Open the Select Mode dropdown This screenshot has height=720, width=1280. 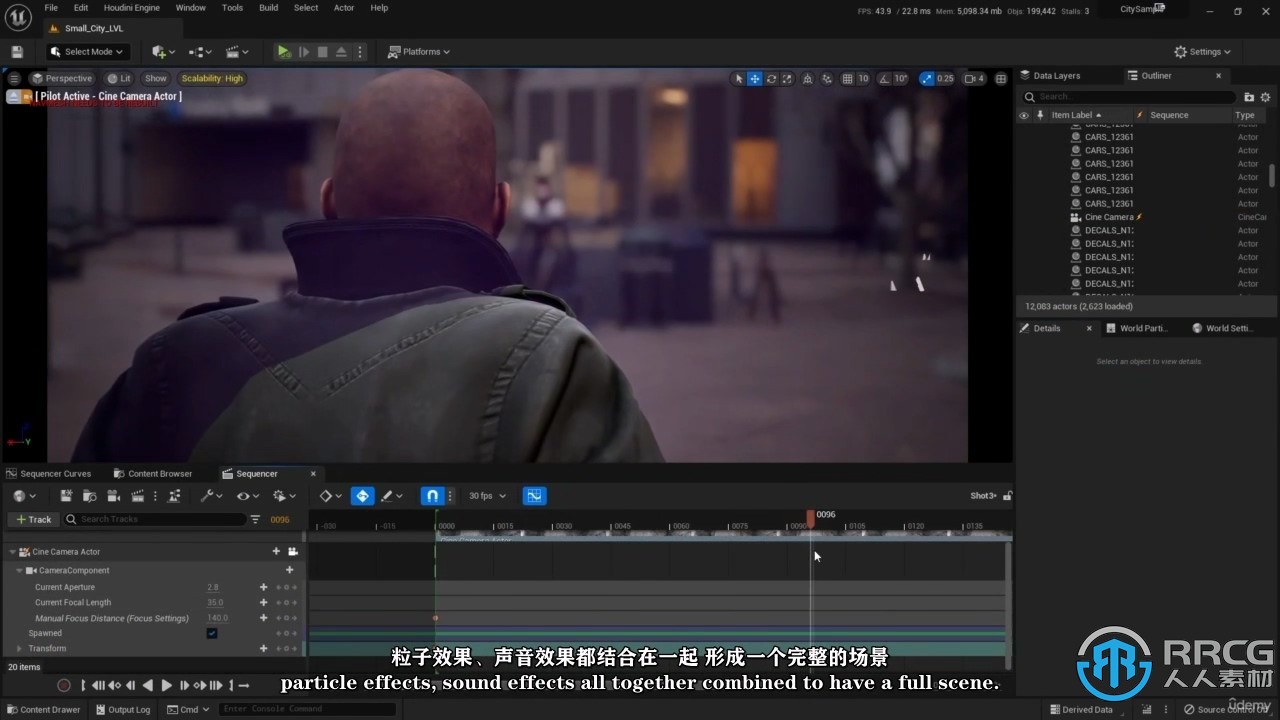pos(87,52)
